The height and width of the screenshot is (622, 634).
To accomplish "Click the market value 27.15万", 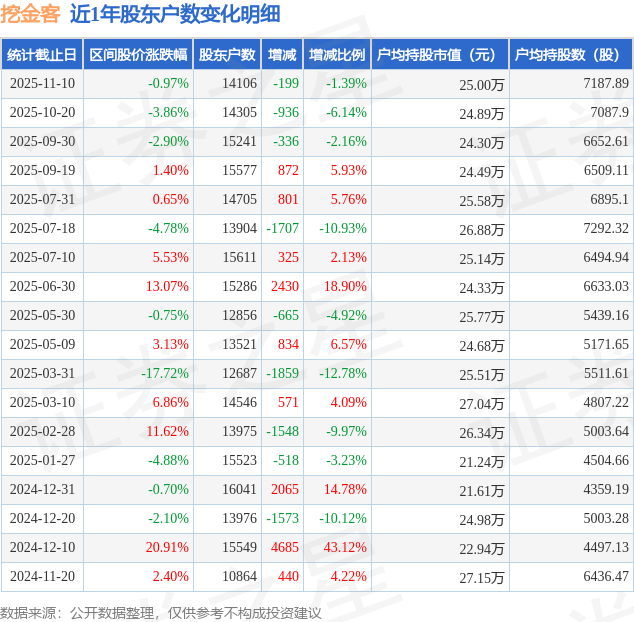I will click(x=482, y=578).
